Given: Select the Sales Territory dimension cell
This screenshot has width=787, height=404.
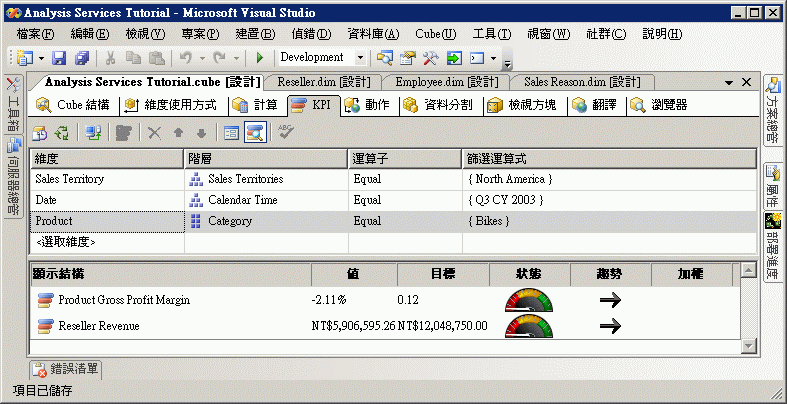Looking at the screenshot, I should pos(107,179).
